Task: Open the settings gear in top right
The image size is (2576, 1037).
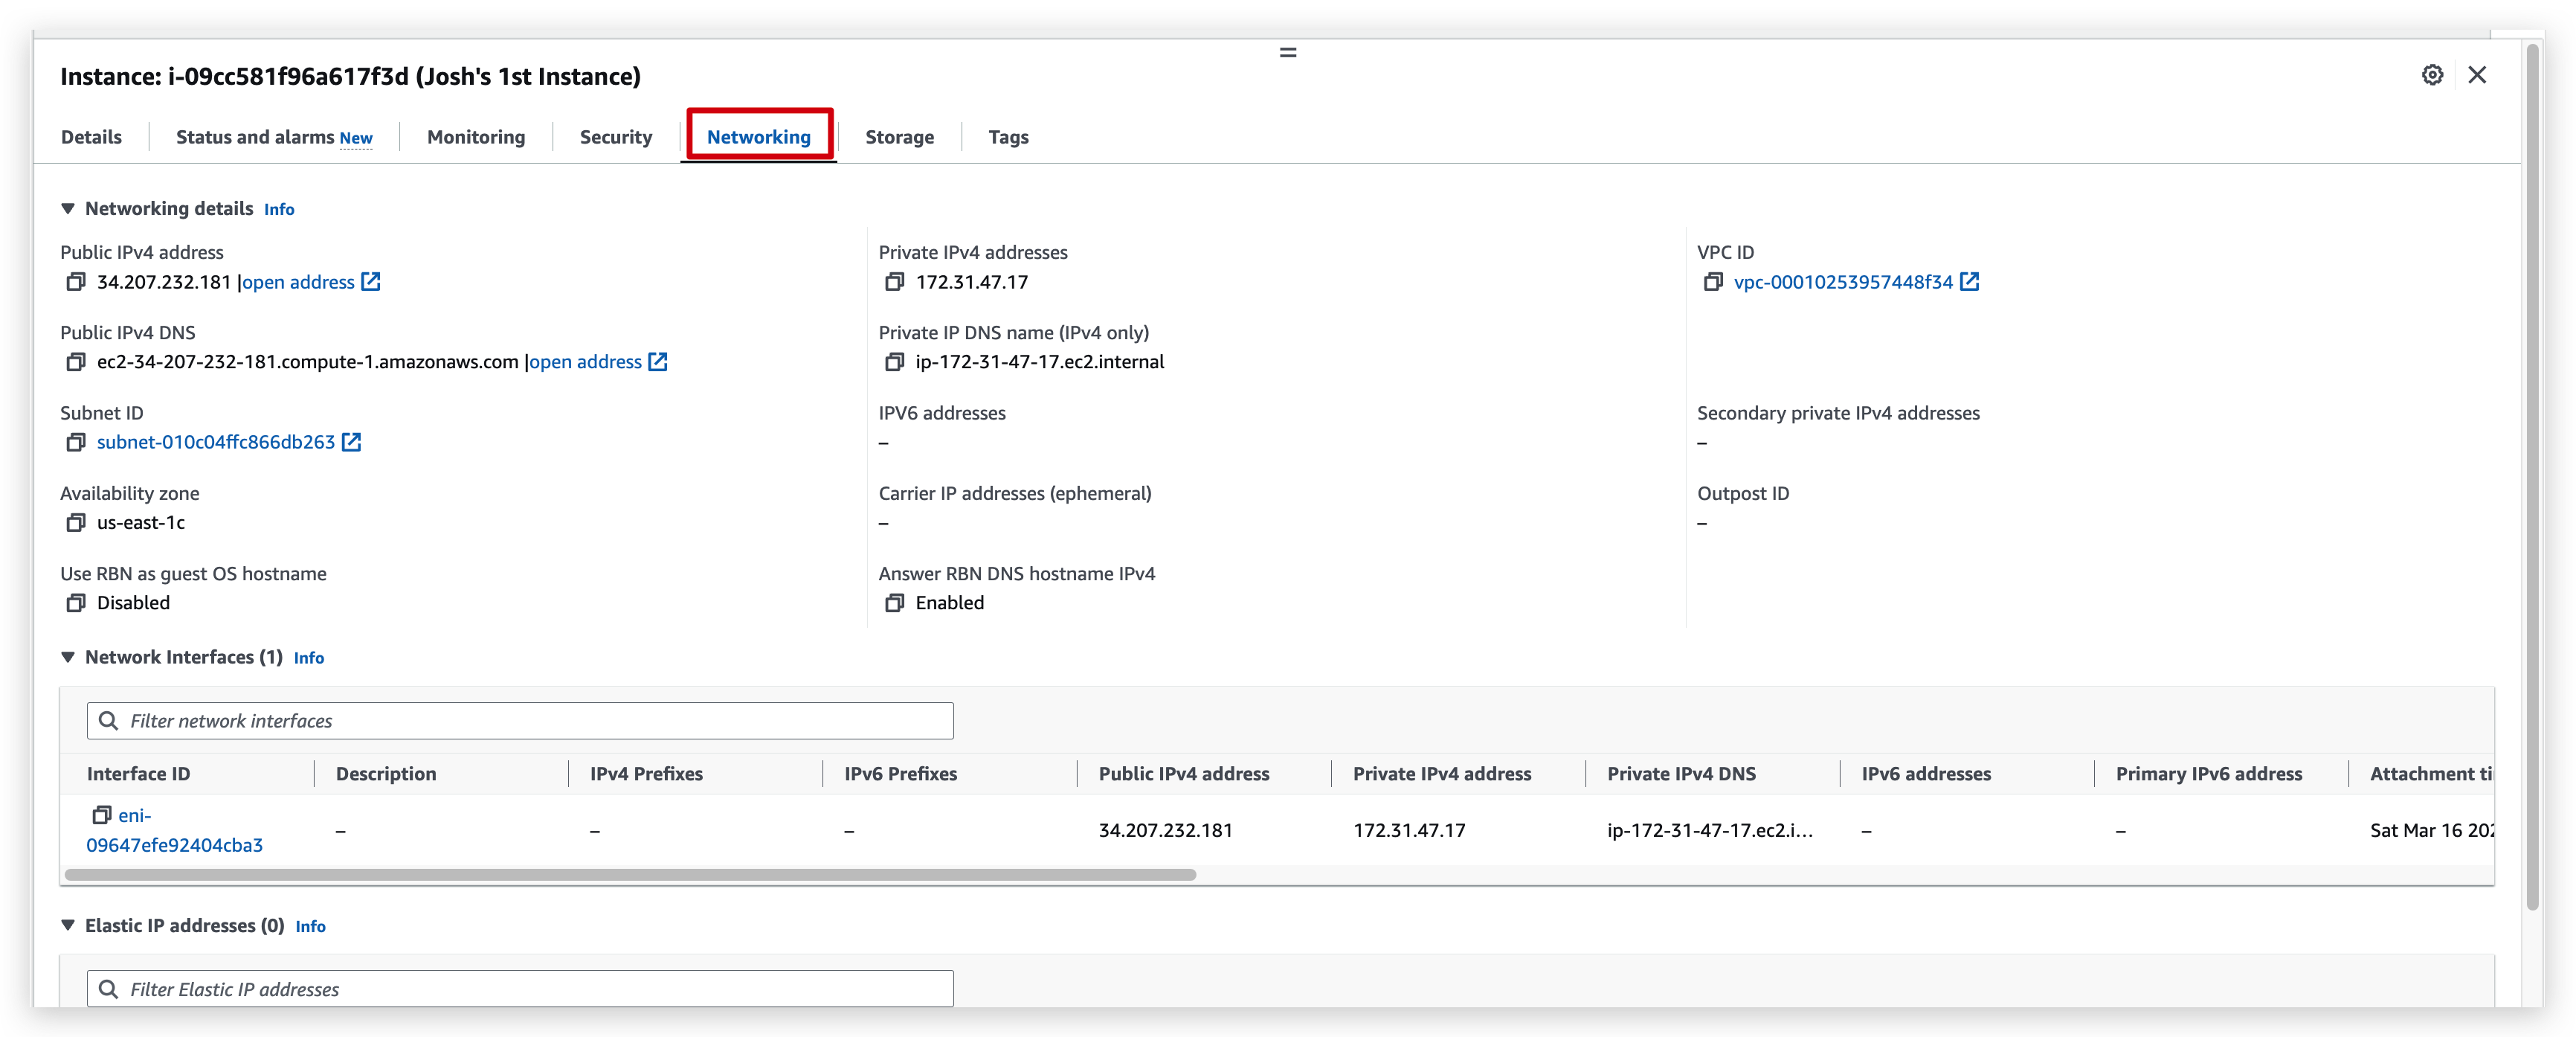Action: [x=2433, y=75]
